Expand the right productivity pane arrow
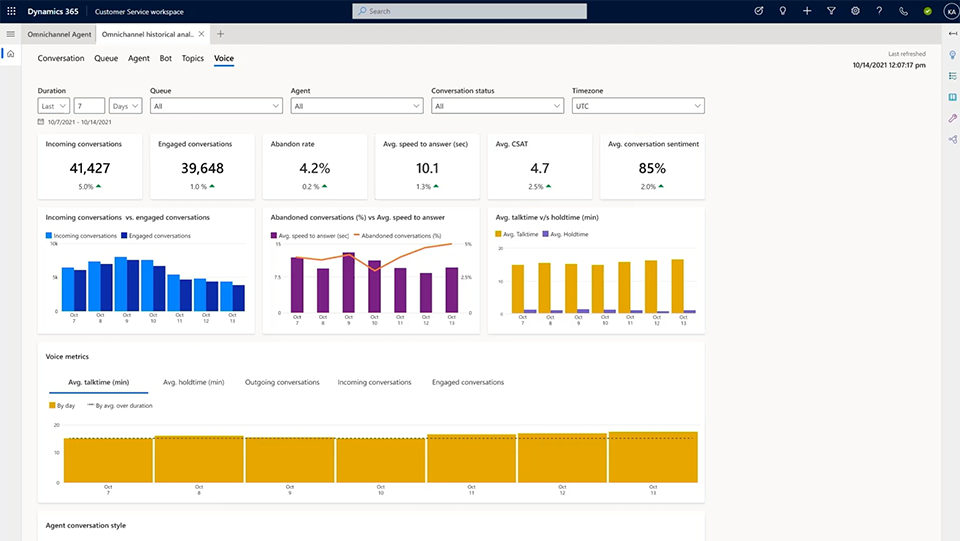The width and height of the screenshot is (960, 541). click(952, 34)
